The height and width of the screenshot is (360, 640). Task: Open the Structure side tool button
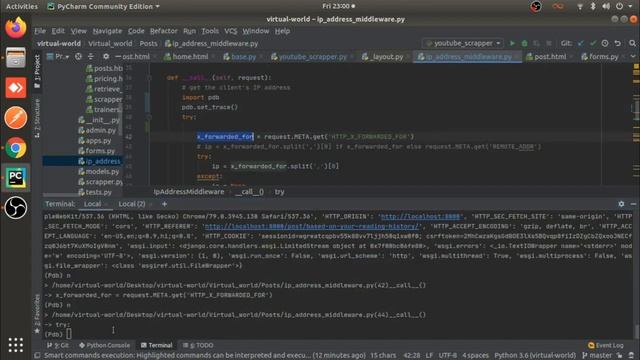pos(37,118)
